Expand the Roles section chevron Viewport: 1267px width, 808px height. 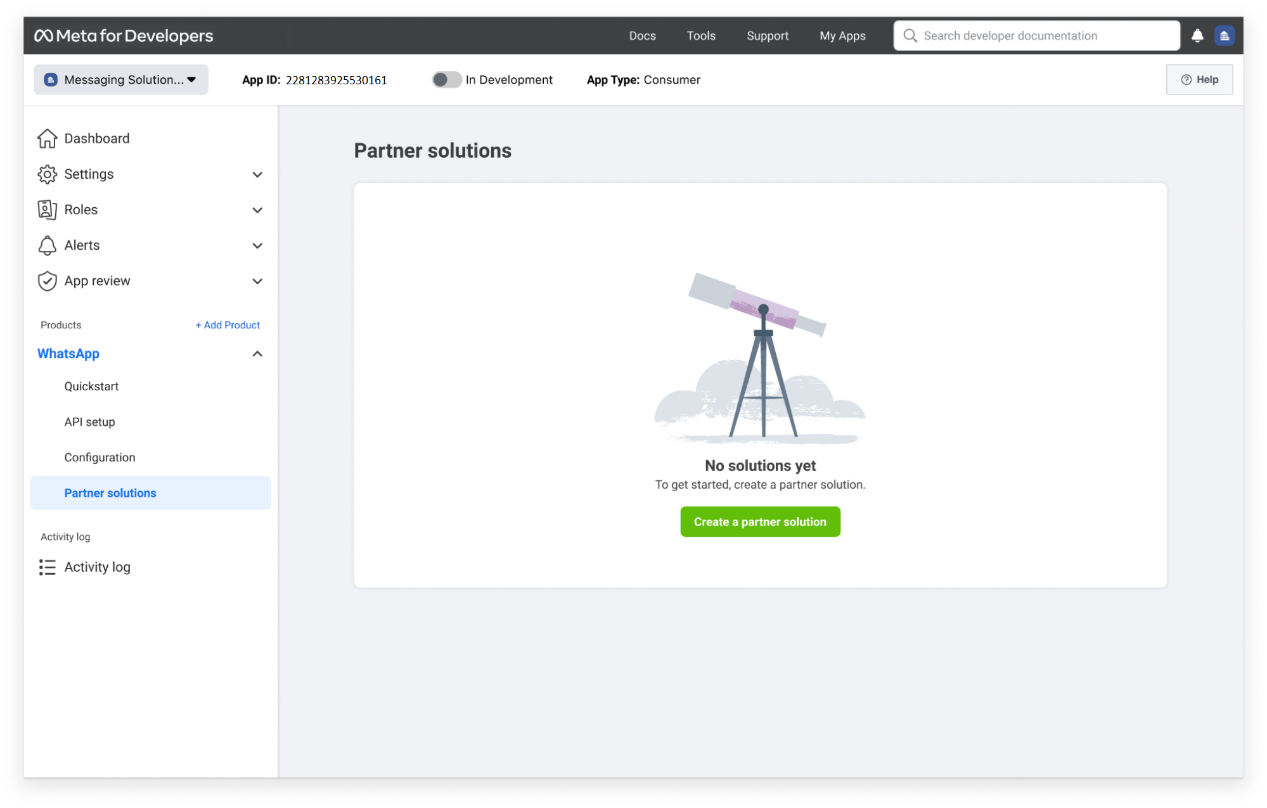coord(257,210)
